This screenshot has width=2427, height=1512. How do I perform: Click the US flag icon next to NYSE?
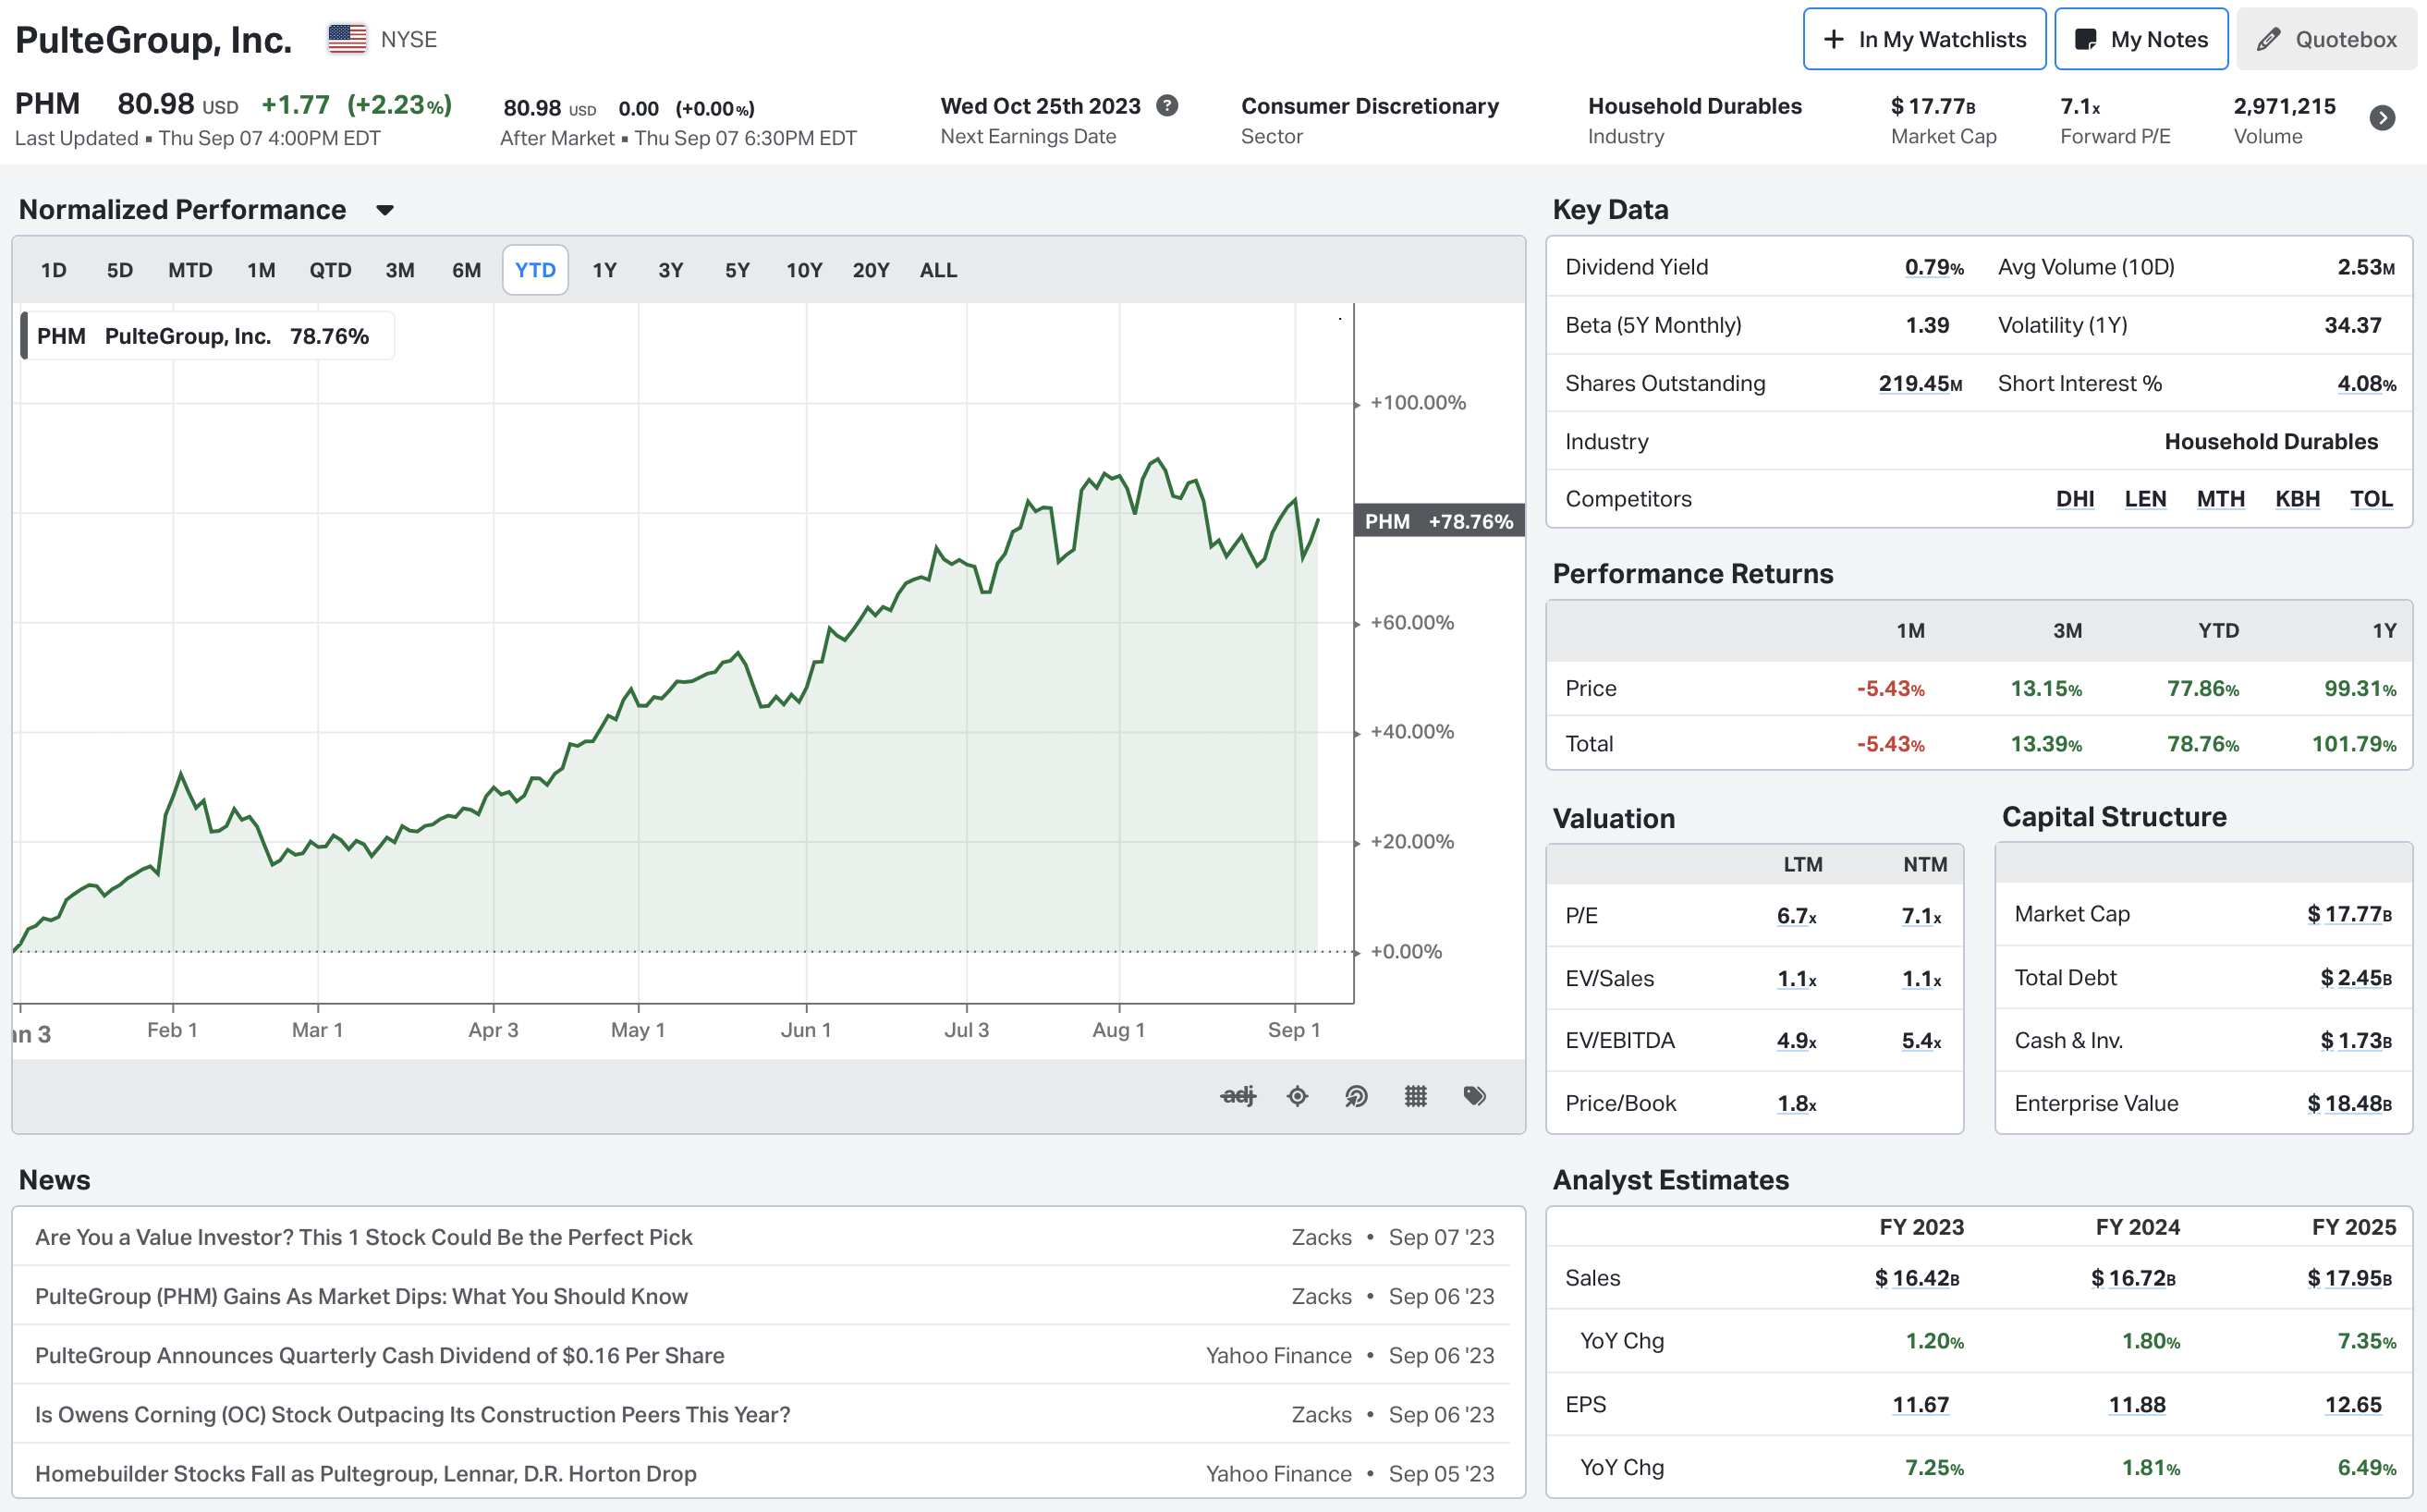(x=347, y=39)
